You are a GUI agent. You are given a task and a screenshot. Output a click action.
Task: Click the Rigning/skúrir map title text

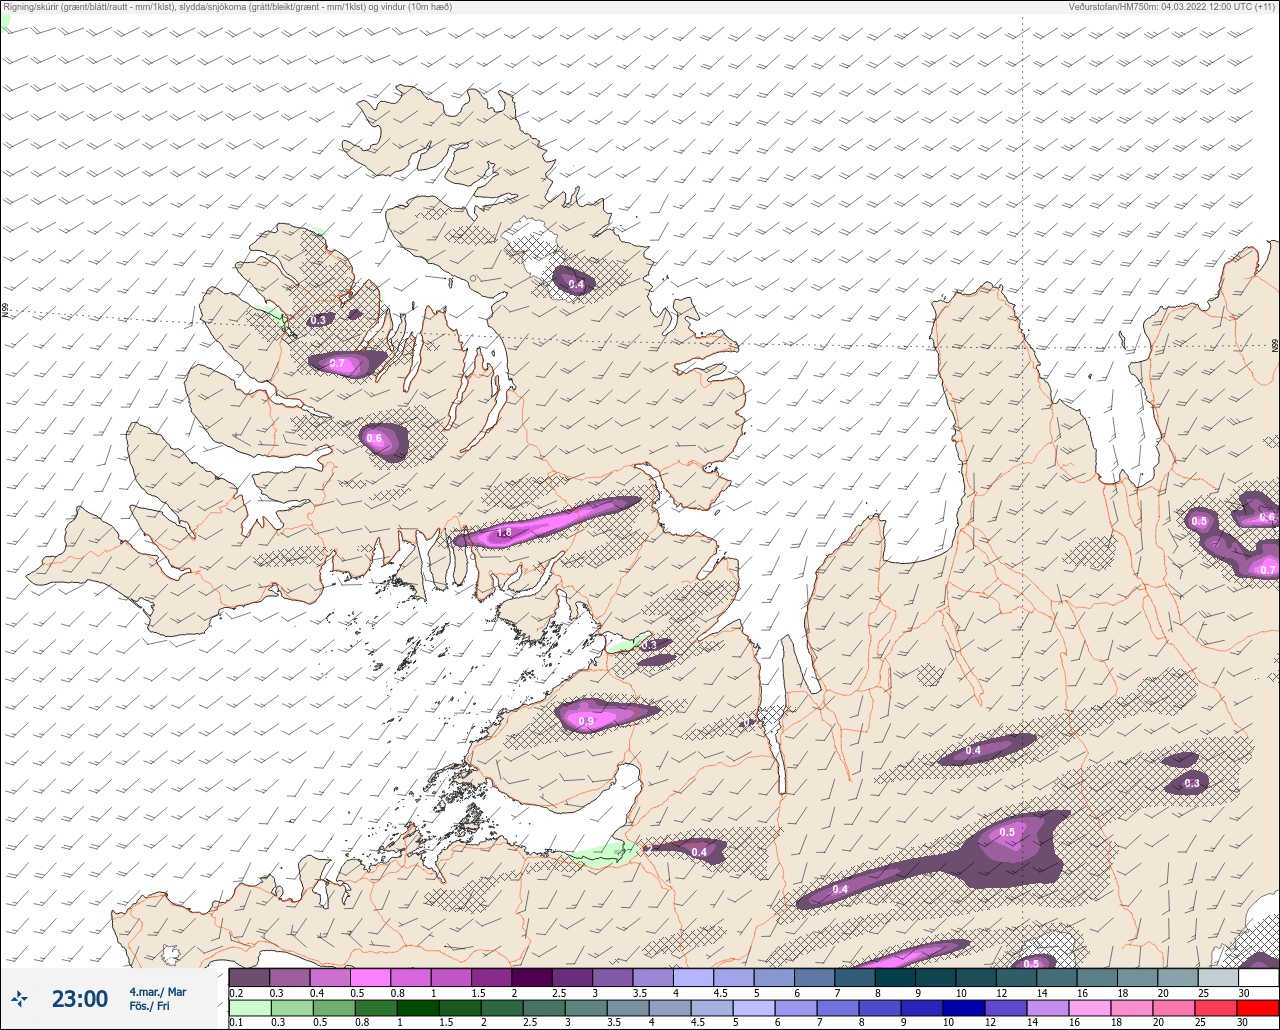pos(228,7)
